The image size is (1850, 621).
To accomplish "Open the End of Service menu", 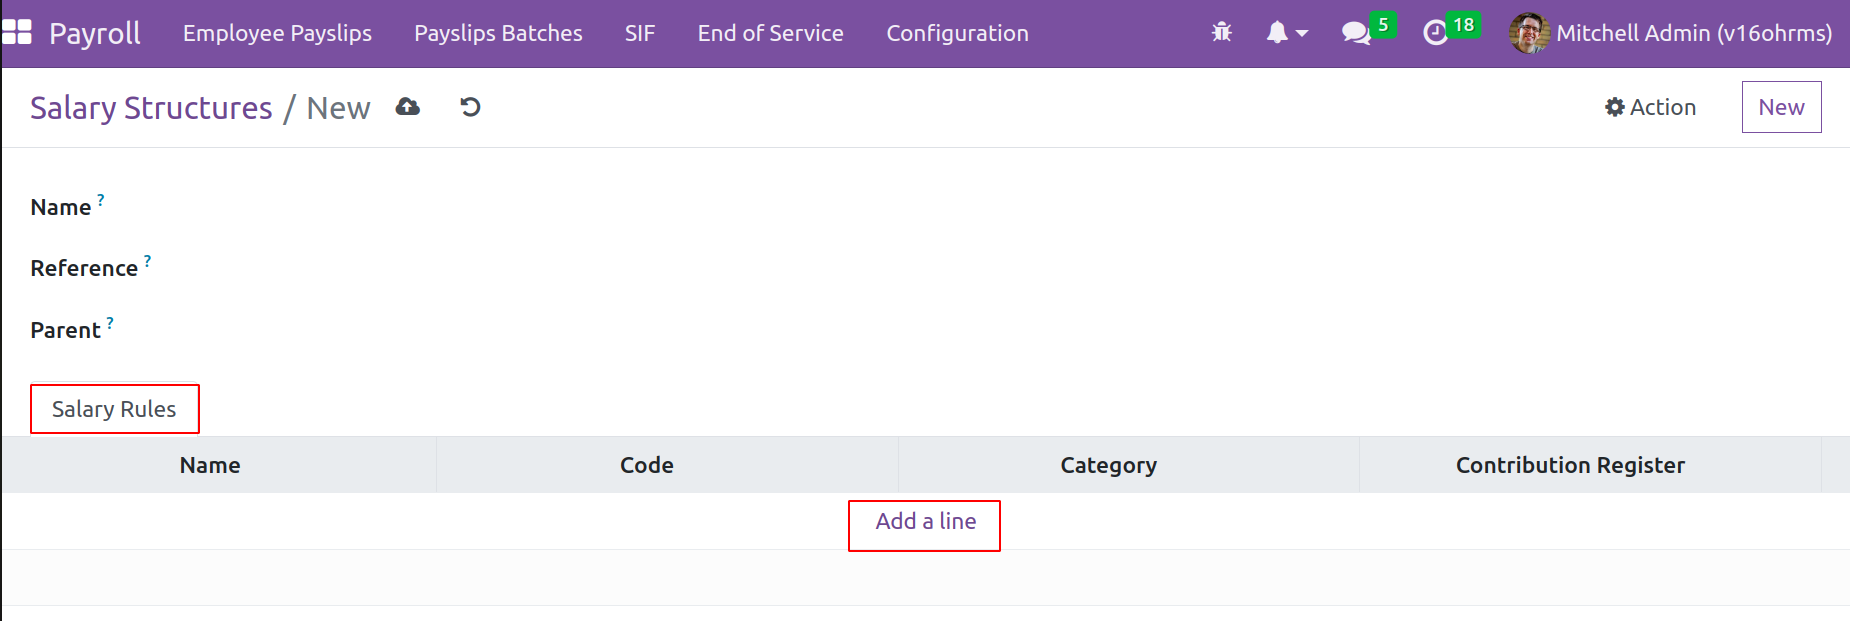I will [x=770, y=33].
